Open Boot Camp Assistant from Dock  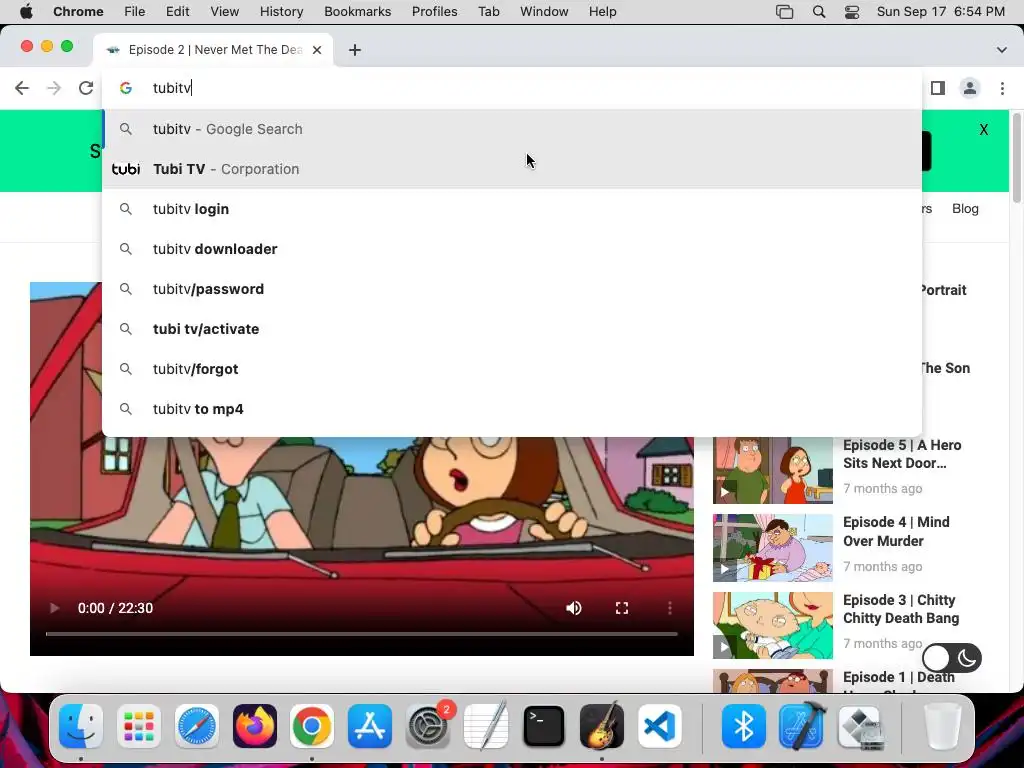[x=860, y=726]
